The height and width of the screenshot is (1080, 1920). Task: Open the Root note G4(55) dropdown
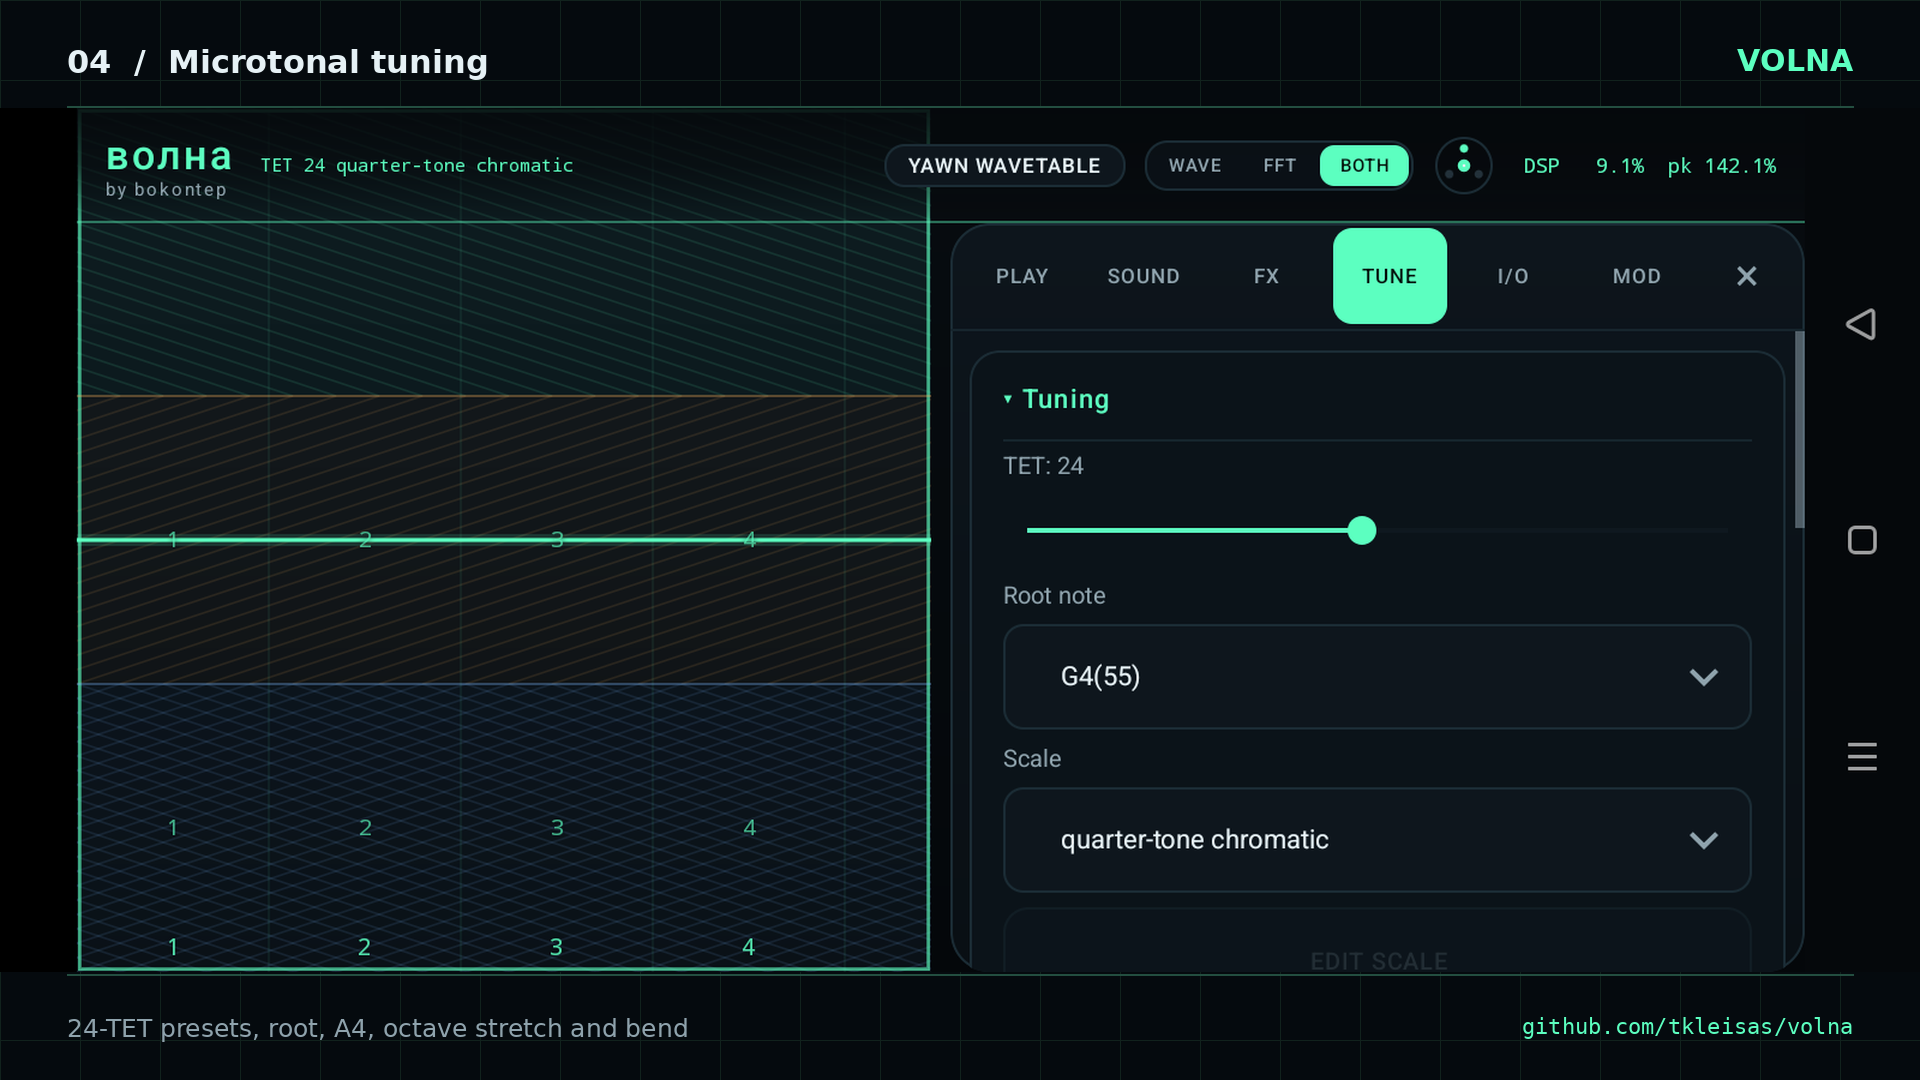(x=1377, y=677)
